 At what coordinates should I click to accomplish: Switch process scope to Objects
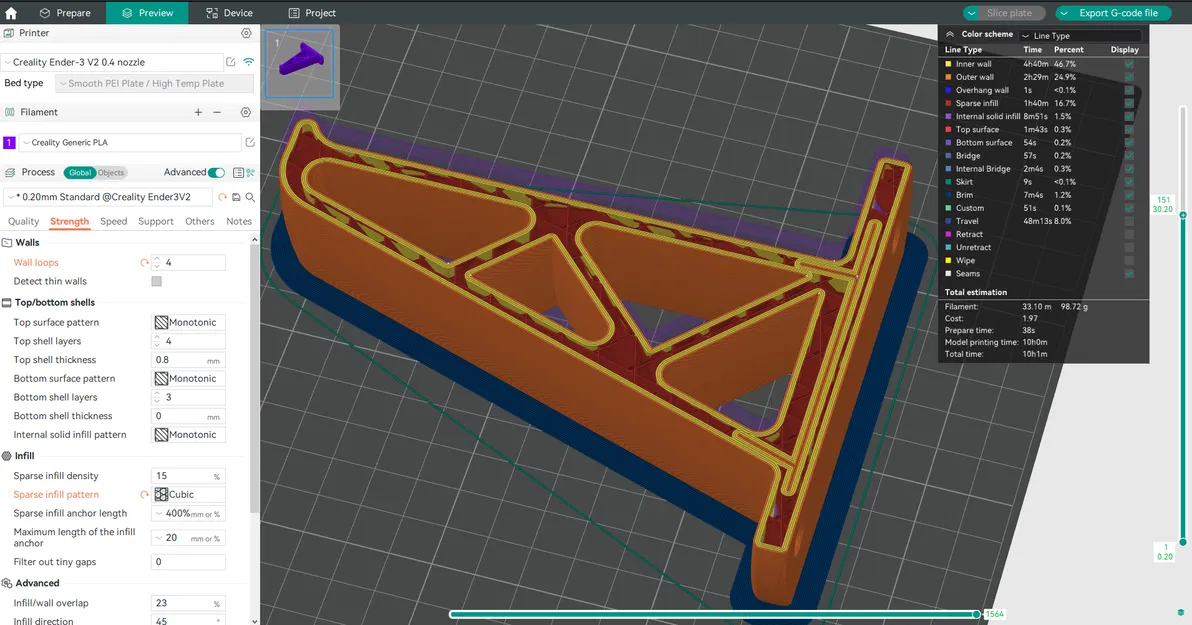[x=111, y=173]
